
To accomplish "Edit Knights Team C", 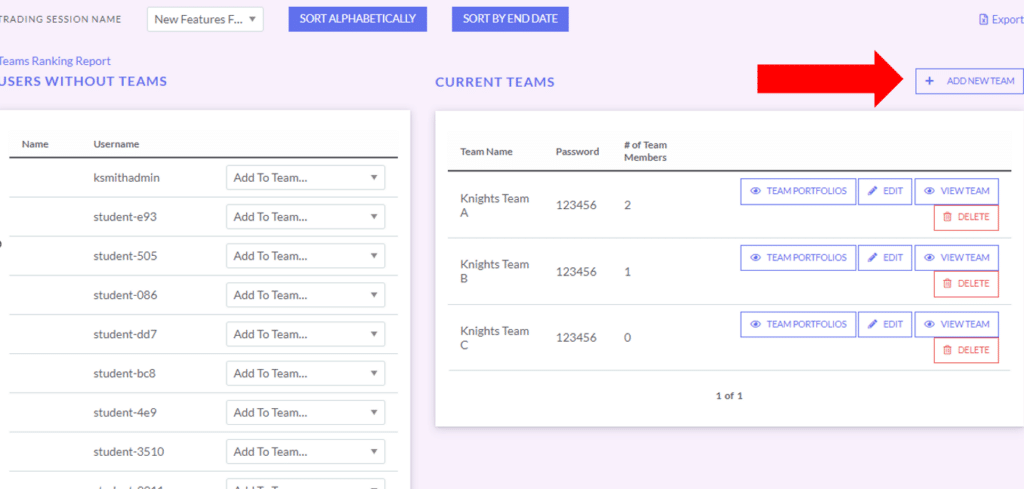I will coord(885,324).
